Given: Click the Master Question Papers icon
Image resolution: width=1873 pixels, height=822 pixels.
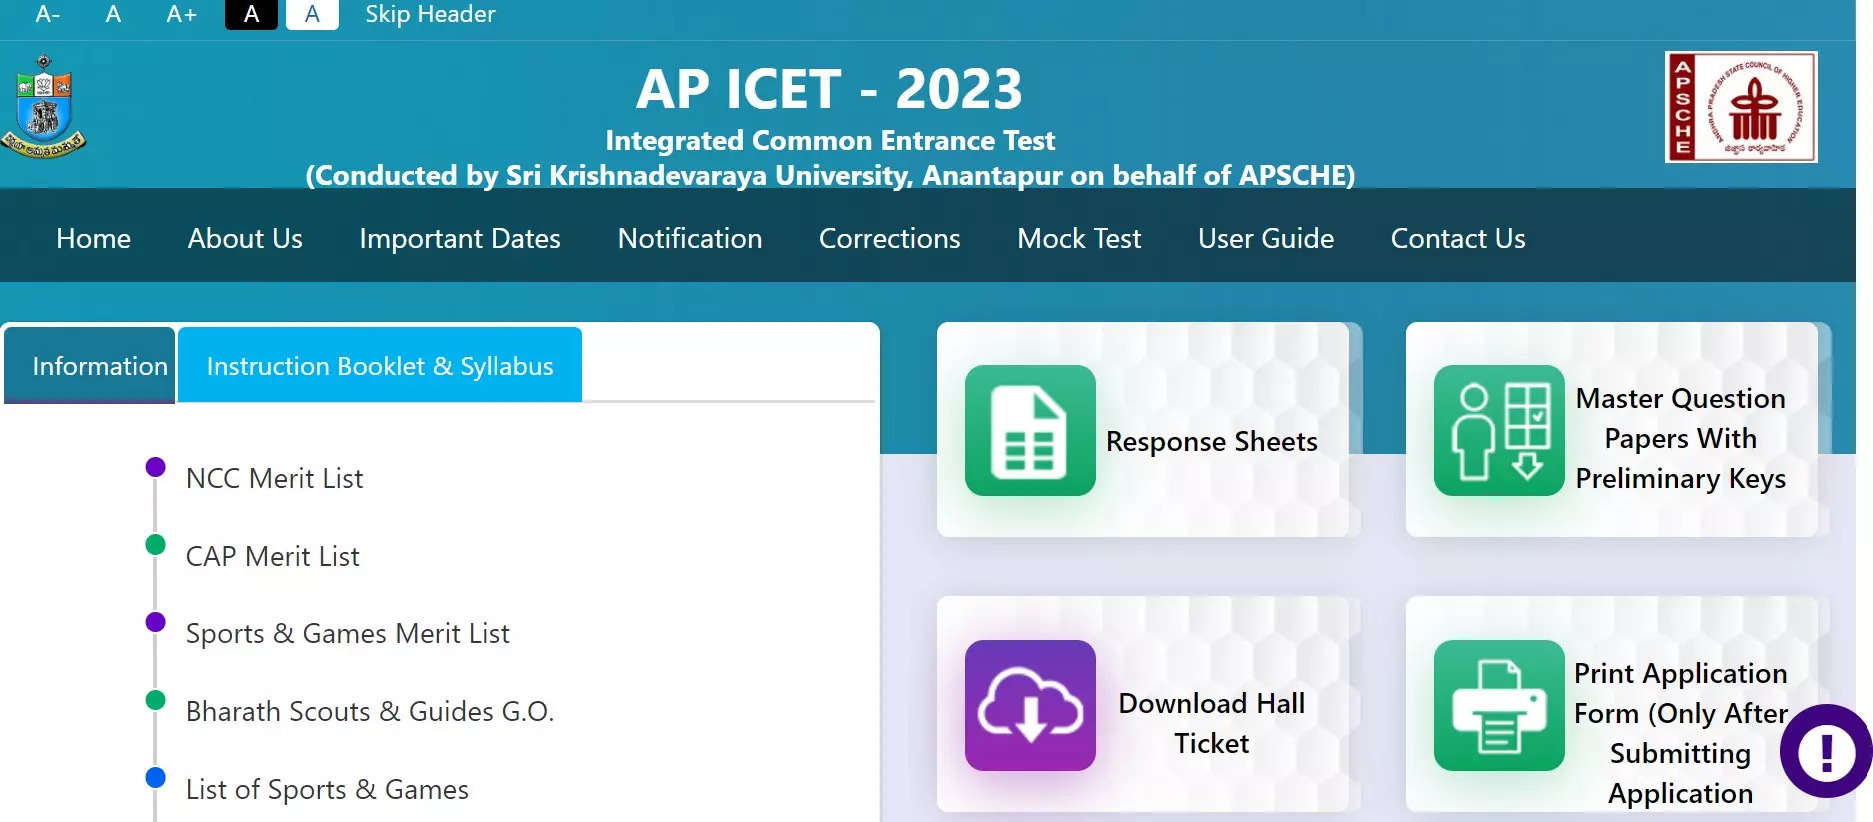Looking at the screenshot, I should point(1499,430).
